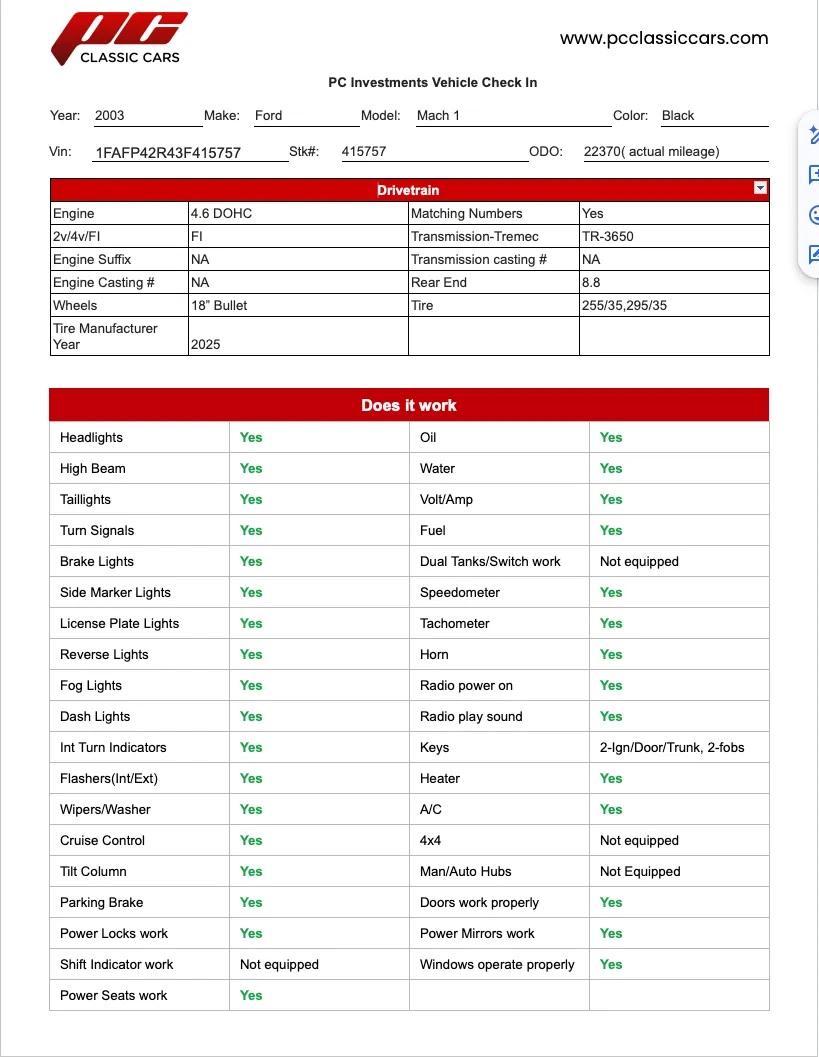Select the 'Does it work' section header
Image resolution: width=819 pixels, height=1057 pixels.
tap(409, 405)
